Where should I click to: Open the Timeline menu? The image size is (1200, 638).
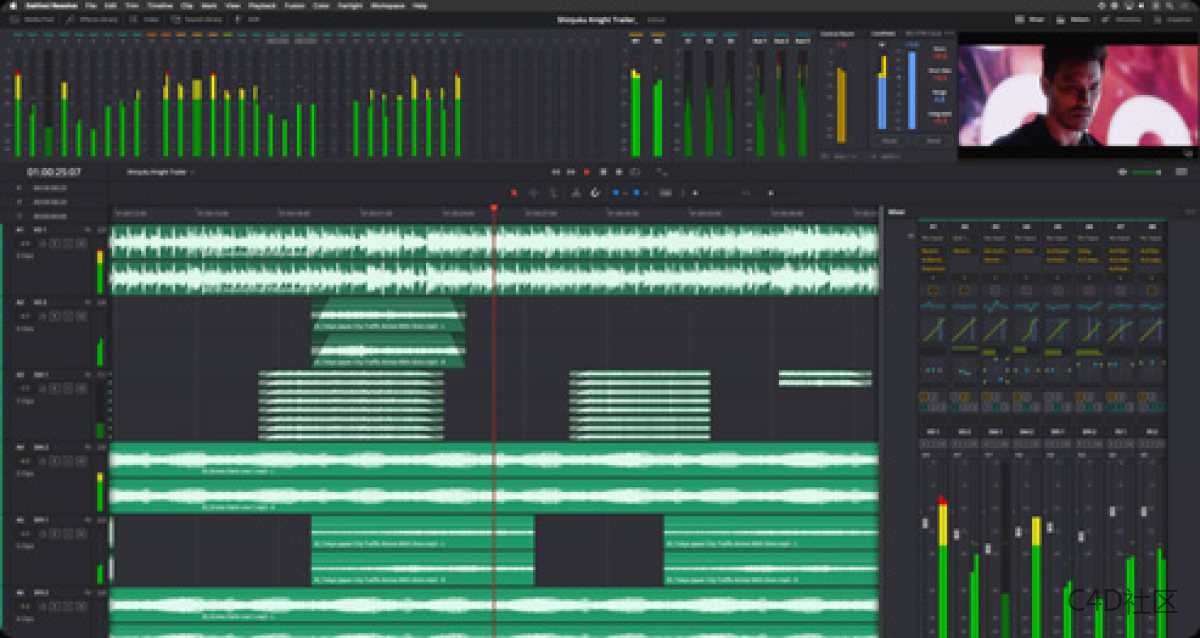pos(160,5)
